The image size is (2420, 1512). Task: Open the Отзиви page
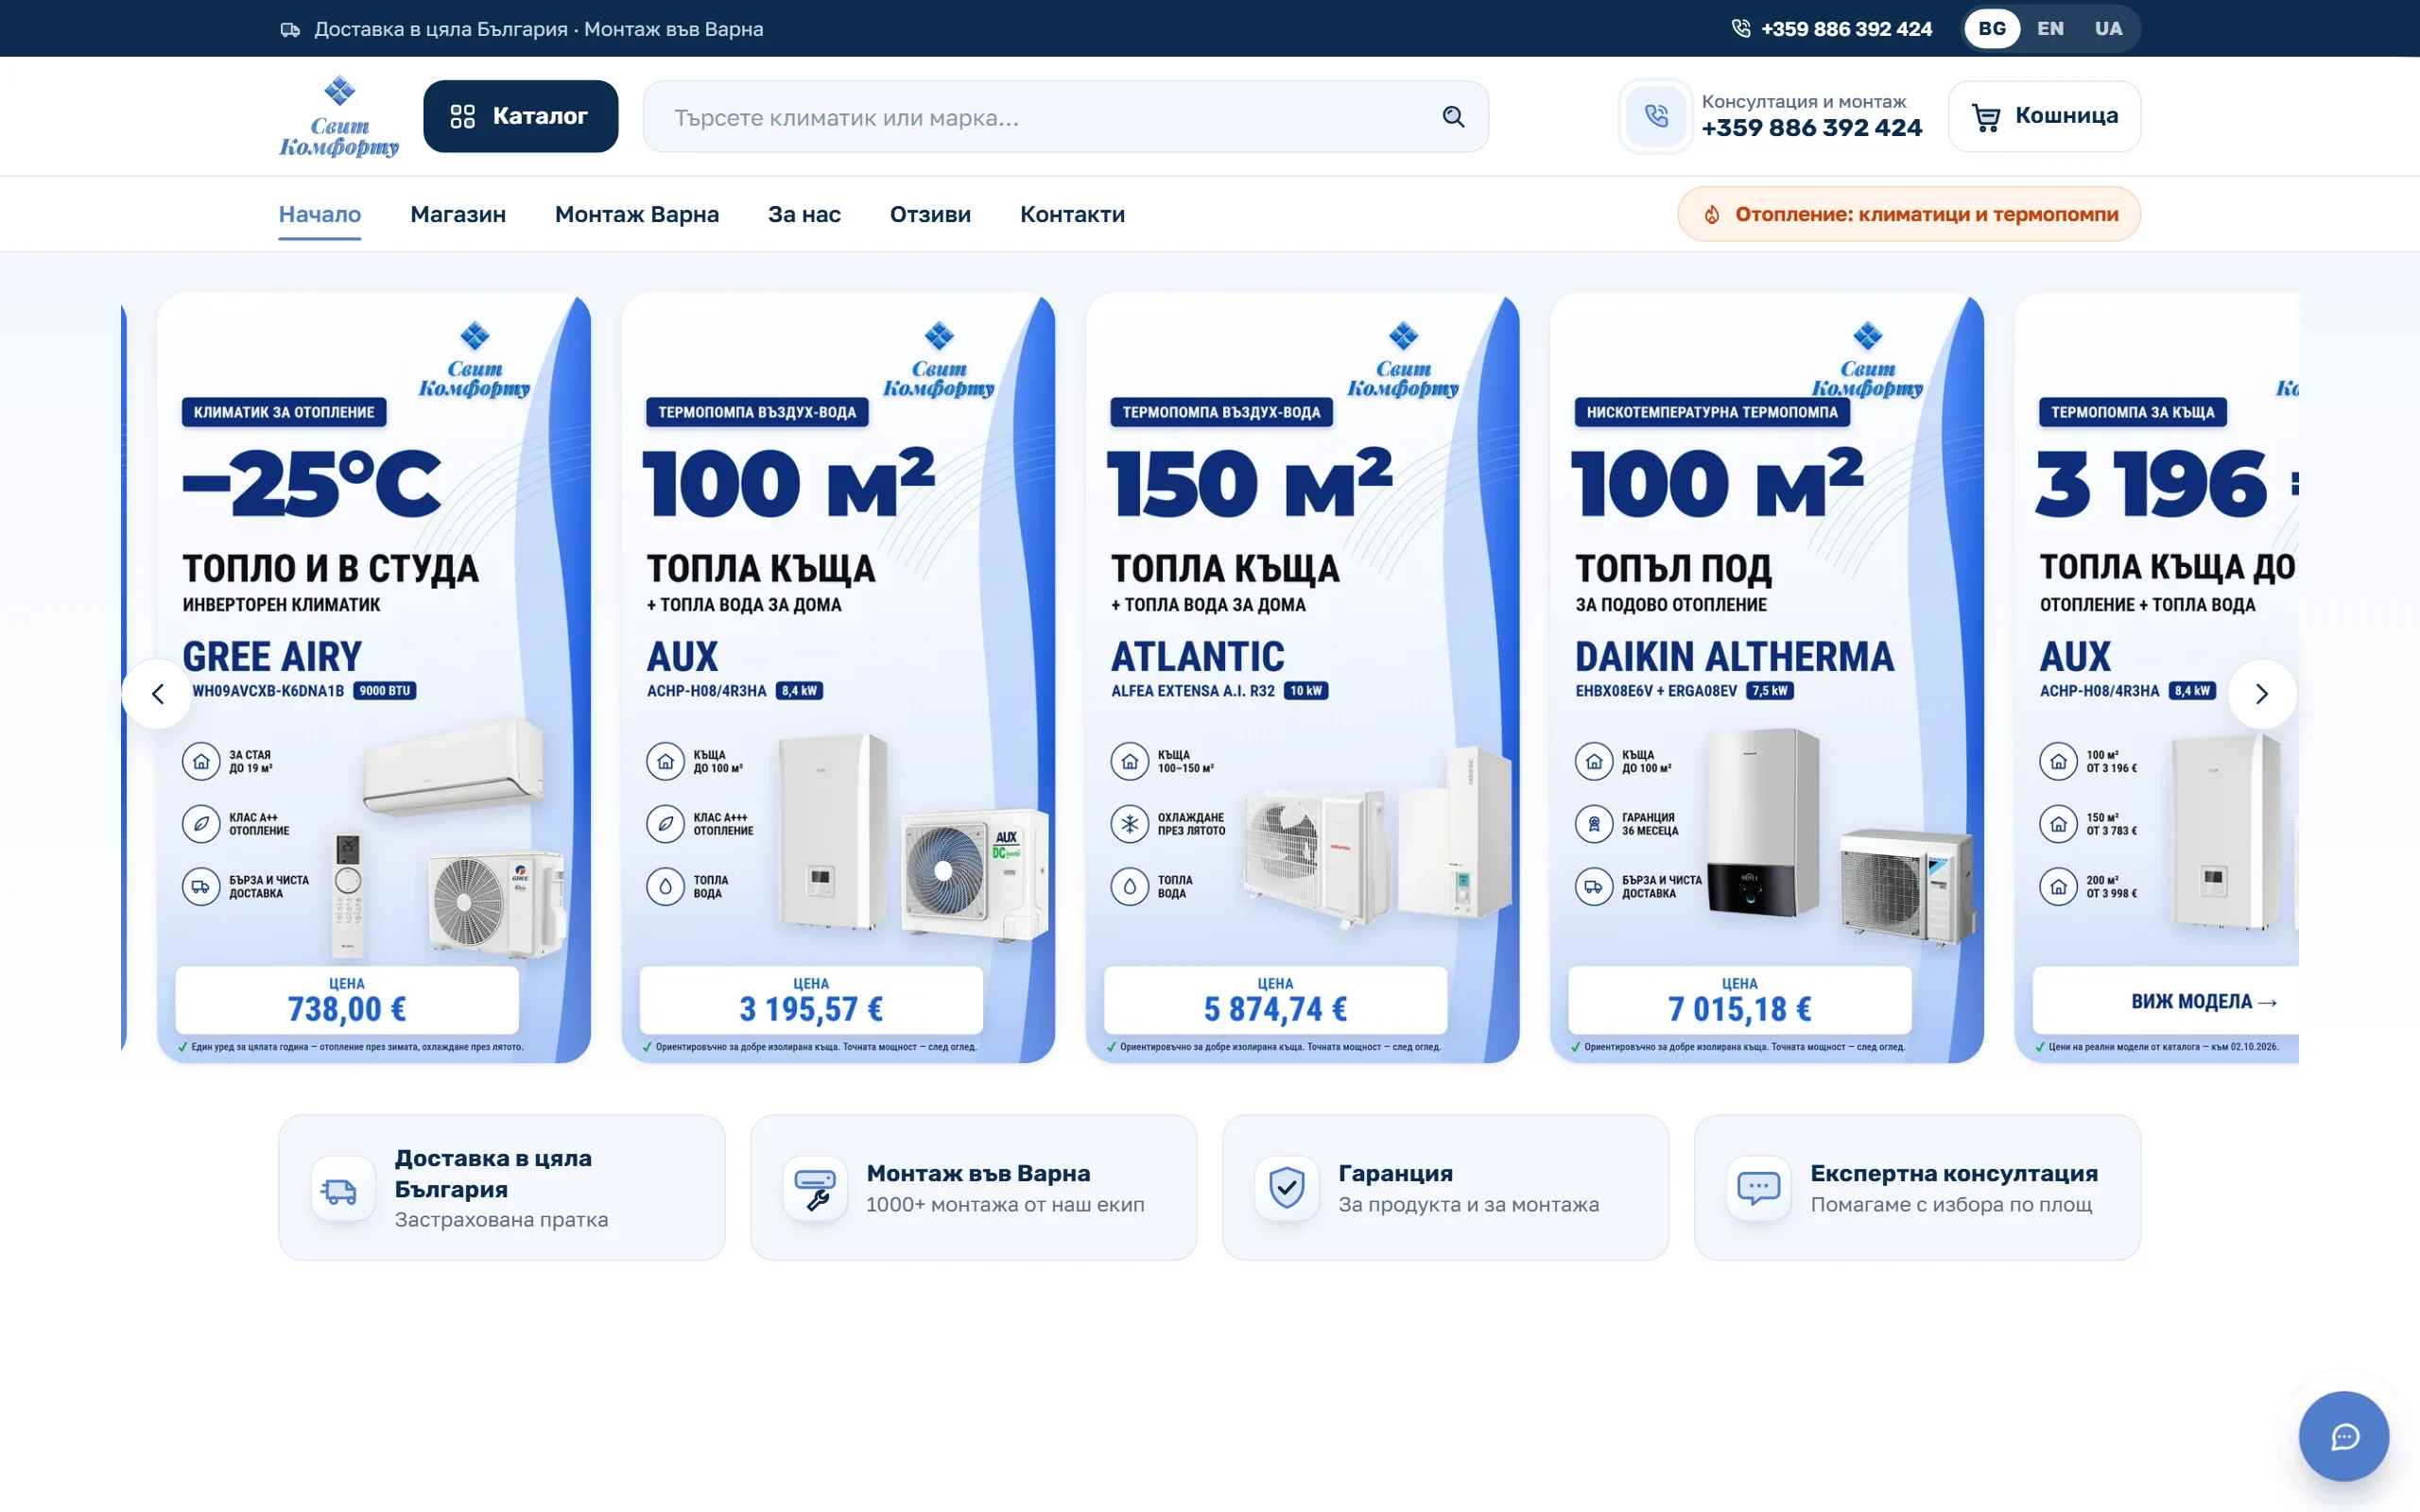point(930,214)
